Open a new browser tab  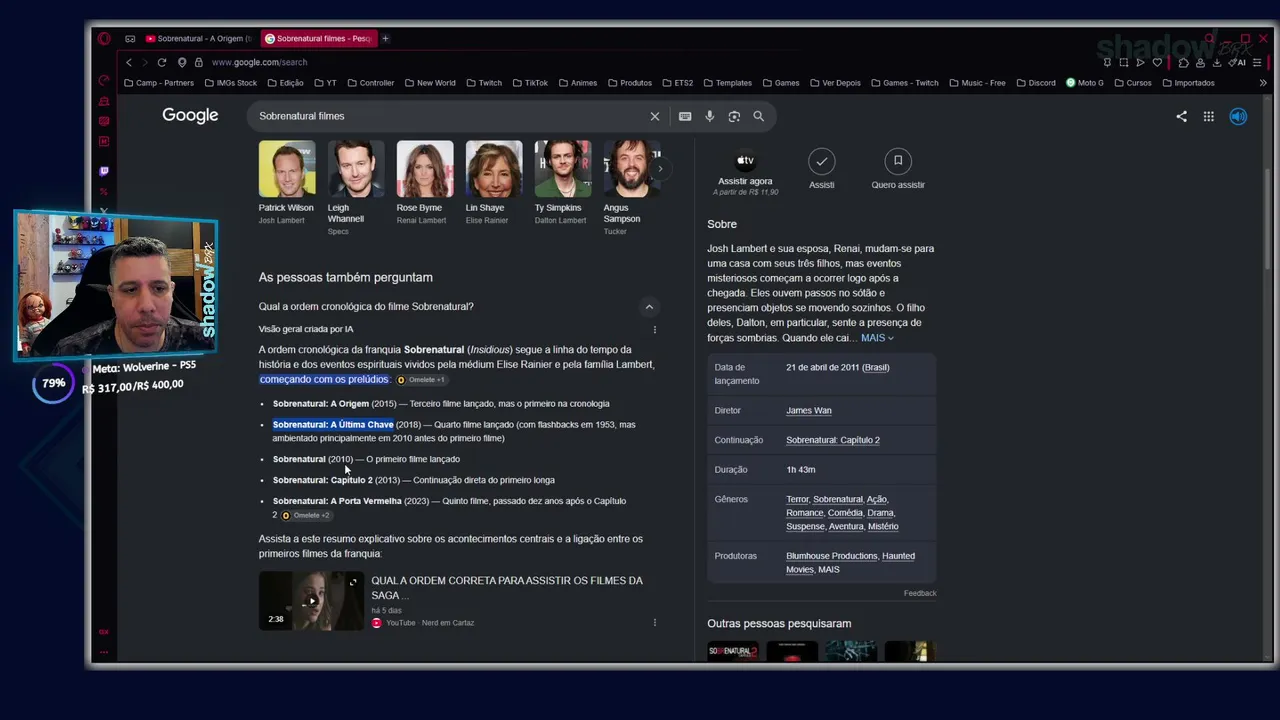[x=385, y=39]
